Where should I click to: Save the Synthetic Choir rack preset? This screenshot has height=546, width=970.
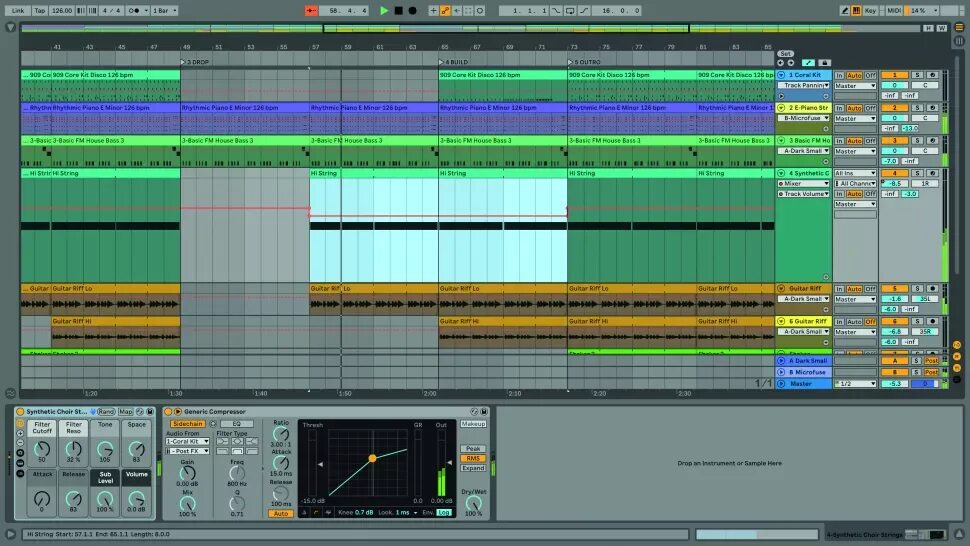(x=150, y=411)
